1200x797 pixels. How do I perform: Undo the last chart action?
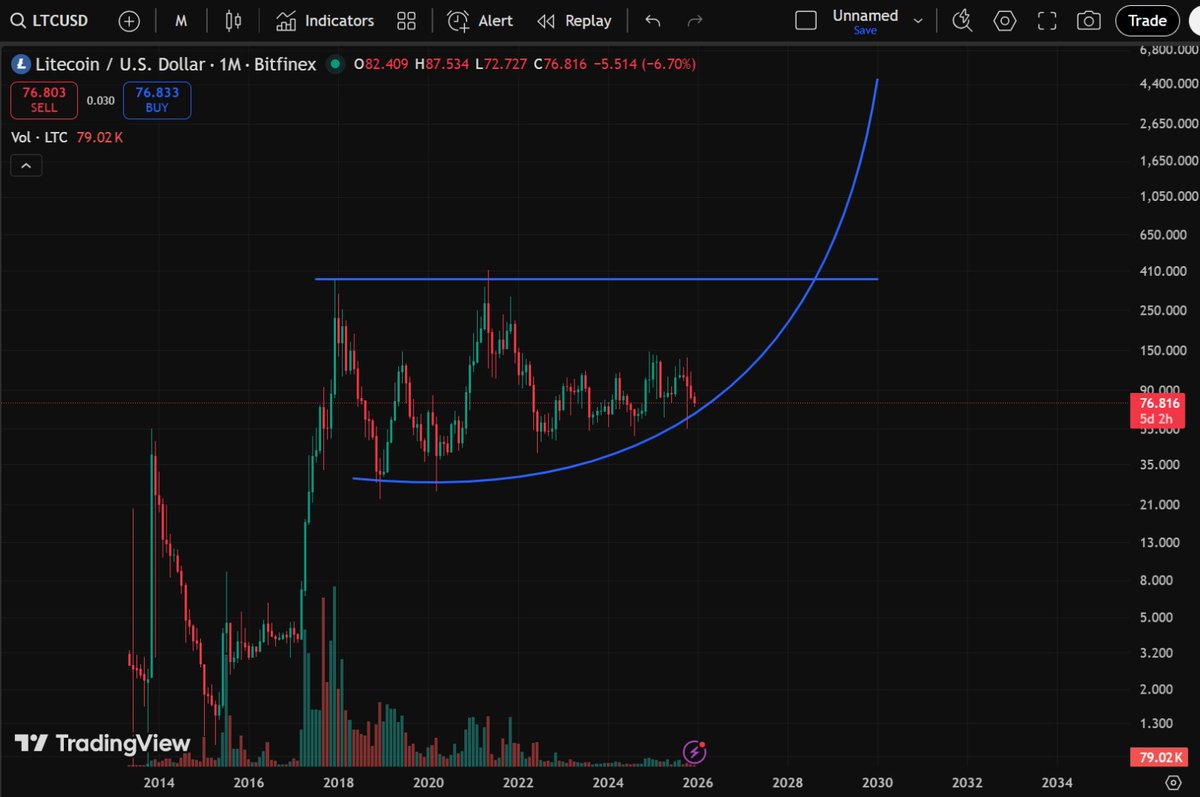pyautogui.click(x=653, y=21)
